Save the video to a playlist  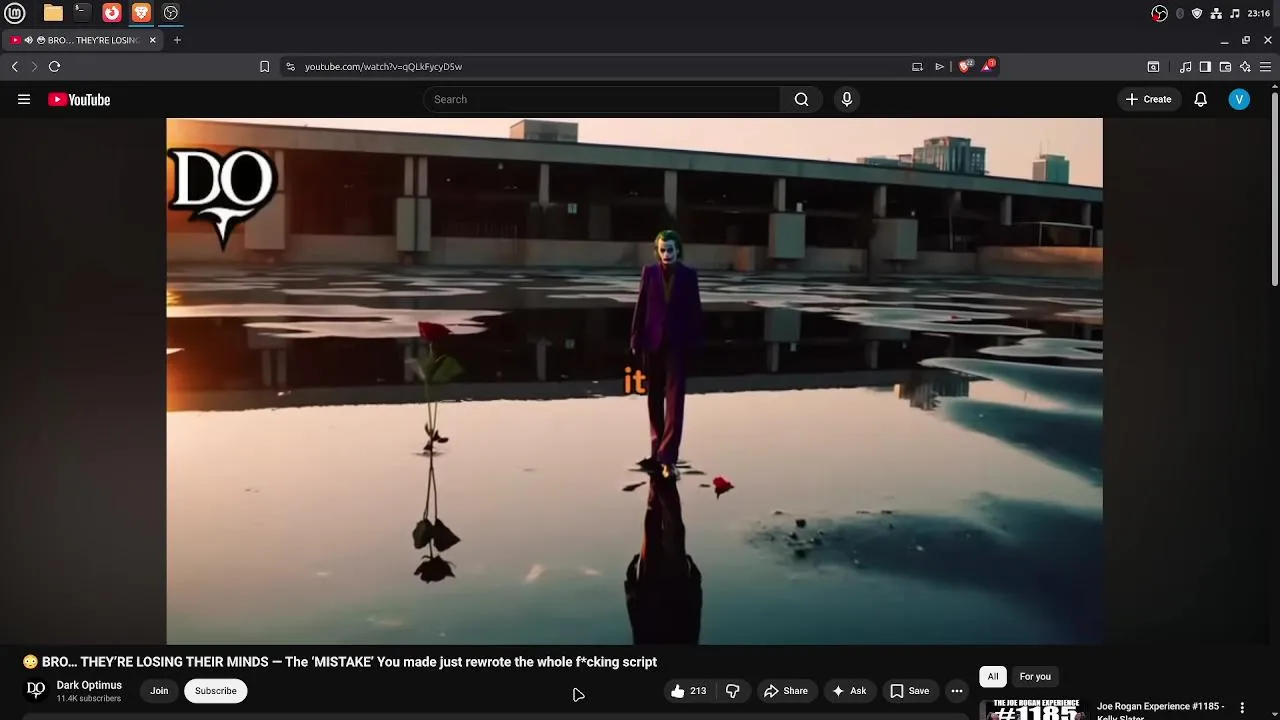coord(909,691)
